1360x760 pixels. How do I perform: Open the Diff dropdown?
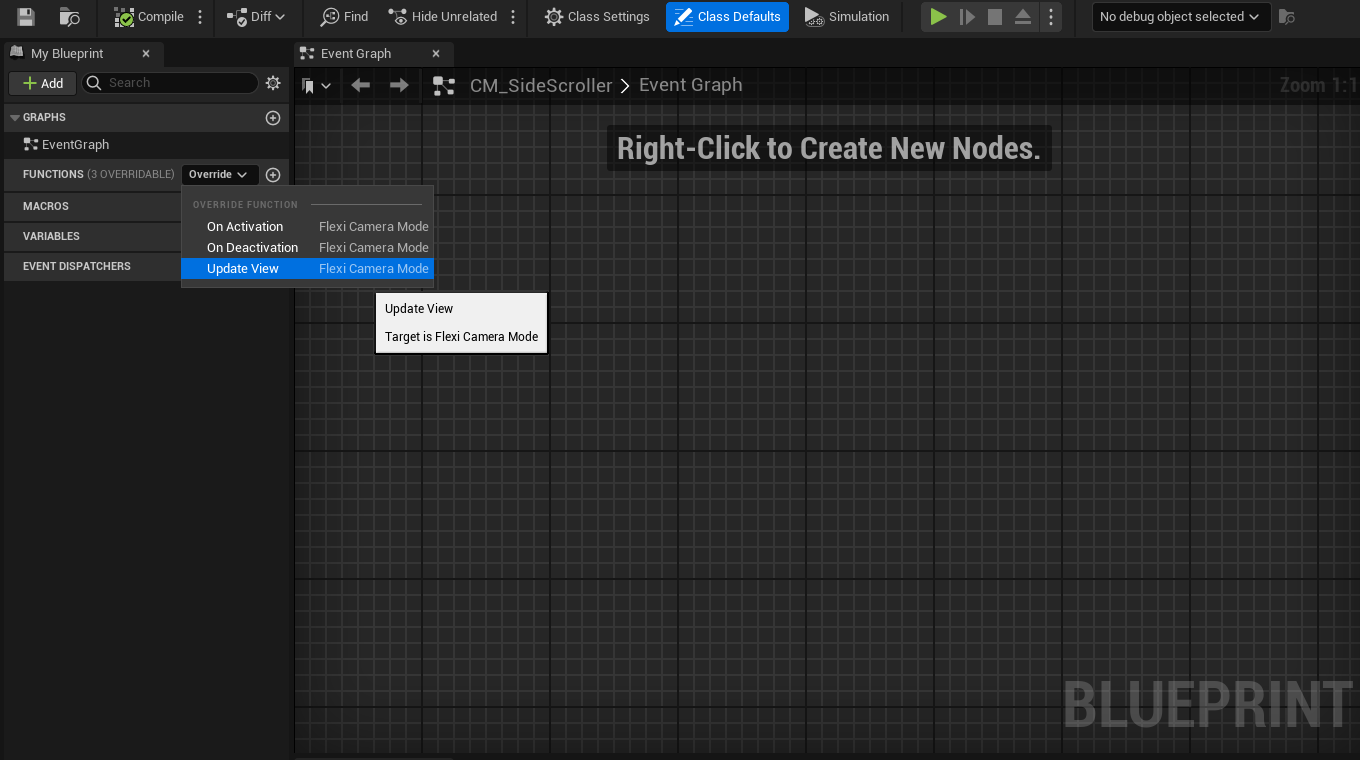[x=256, y=17]
